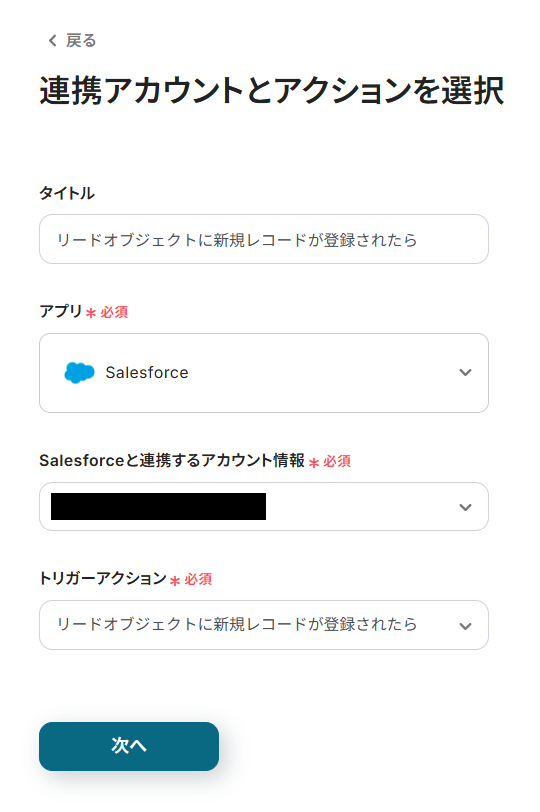Click the 必須 marker beside トリガーアクション
The width and height of the screenshot is (540, 812).
click(198, 579)
